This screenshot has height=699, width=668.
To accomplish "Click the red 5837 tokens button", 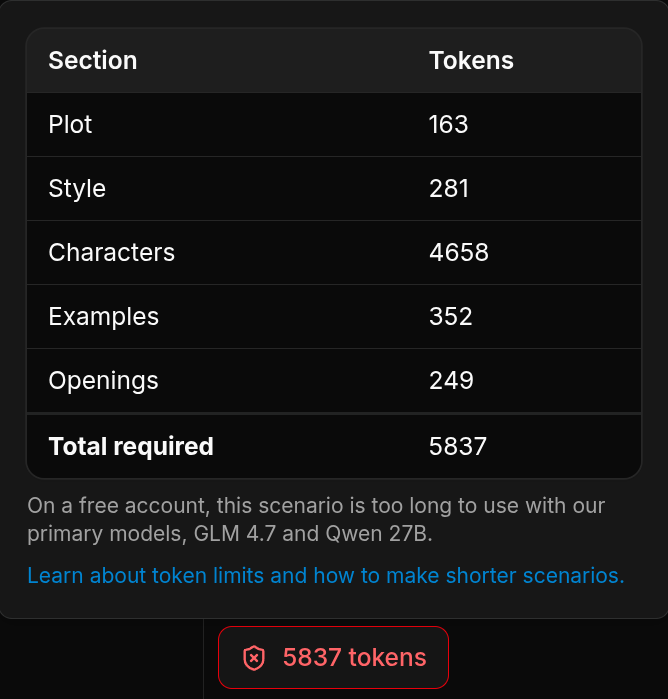I will 333,658.
